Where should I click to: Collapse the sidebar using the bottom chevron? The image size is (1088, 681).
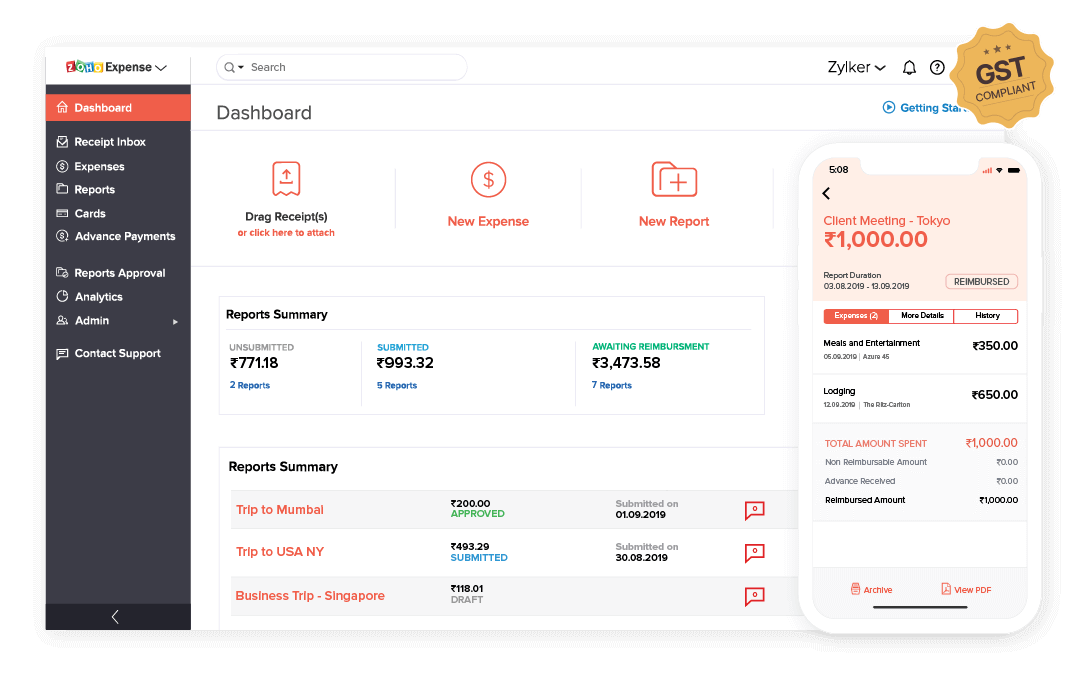(x=114, y=616)
